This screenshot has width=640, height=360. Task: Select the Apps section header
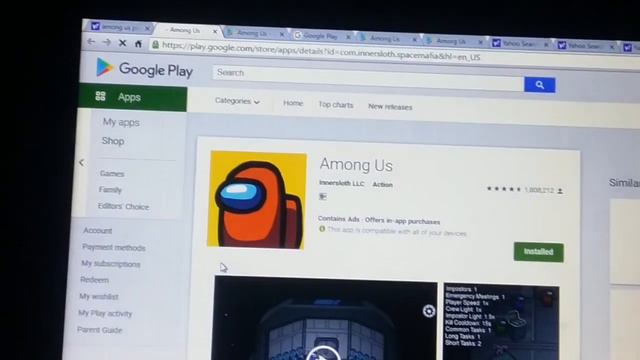133,98
